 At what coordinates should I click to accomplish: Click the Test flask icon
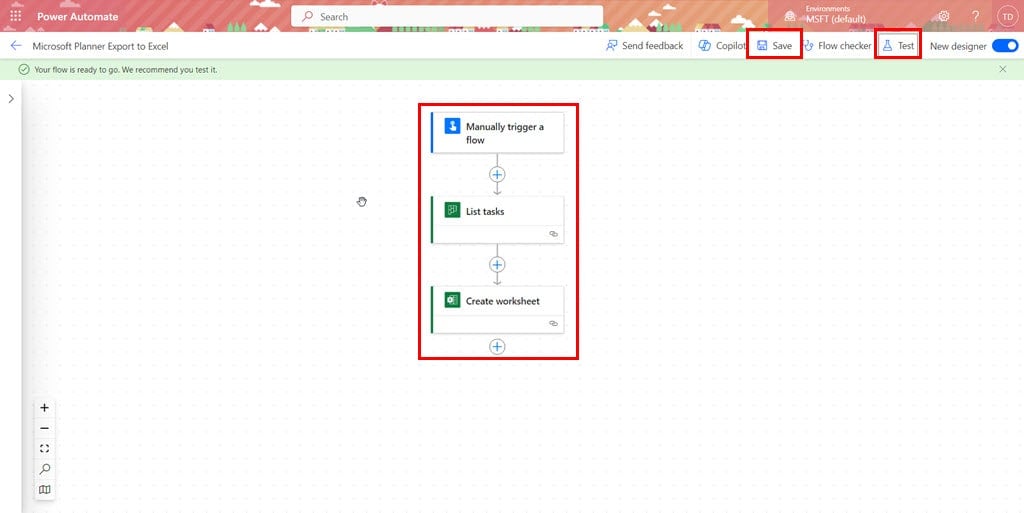[887, 46]
